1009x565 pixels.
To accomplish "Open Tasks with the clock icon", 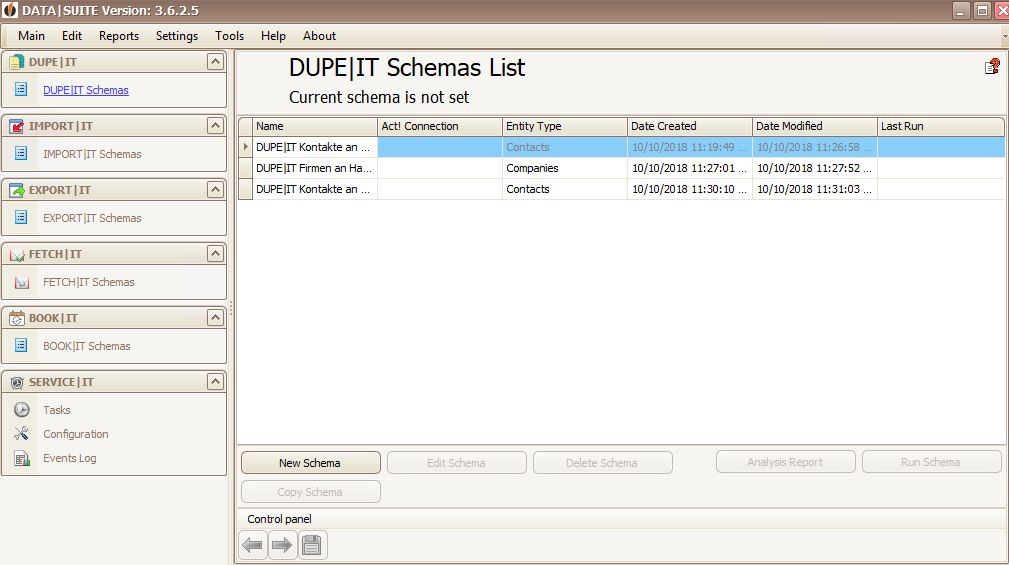I will tap(22, 409).
